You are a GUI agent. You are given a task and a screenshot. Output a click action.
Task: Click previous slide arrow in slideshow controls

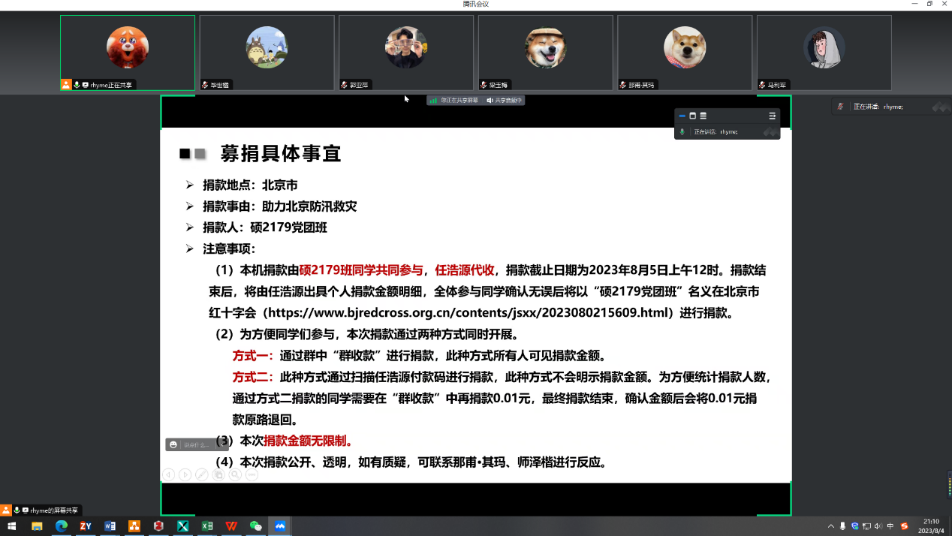tap(168, 474)
